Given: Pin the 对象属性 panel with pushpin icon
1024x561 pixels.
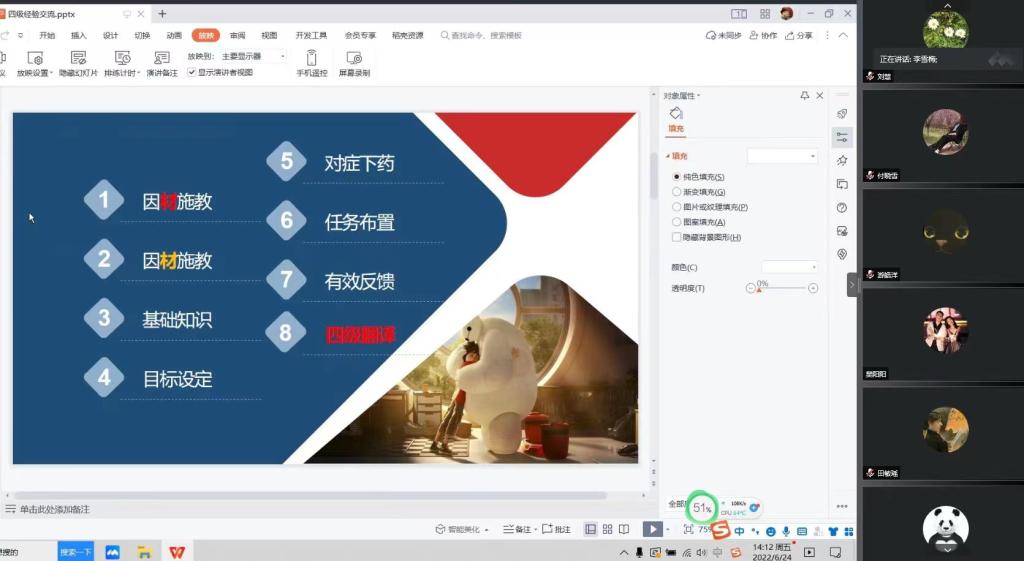Looking at the screenshot, I should point(805,96).
